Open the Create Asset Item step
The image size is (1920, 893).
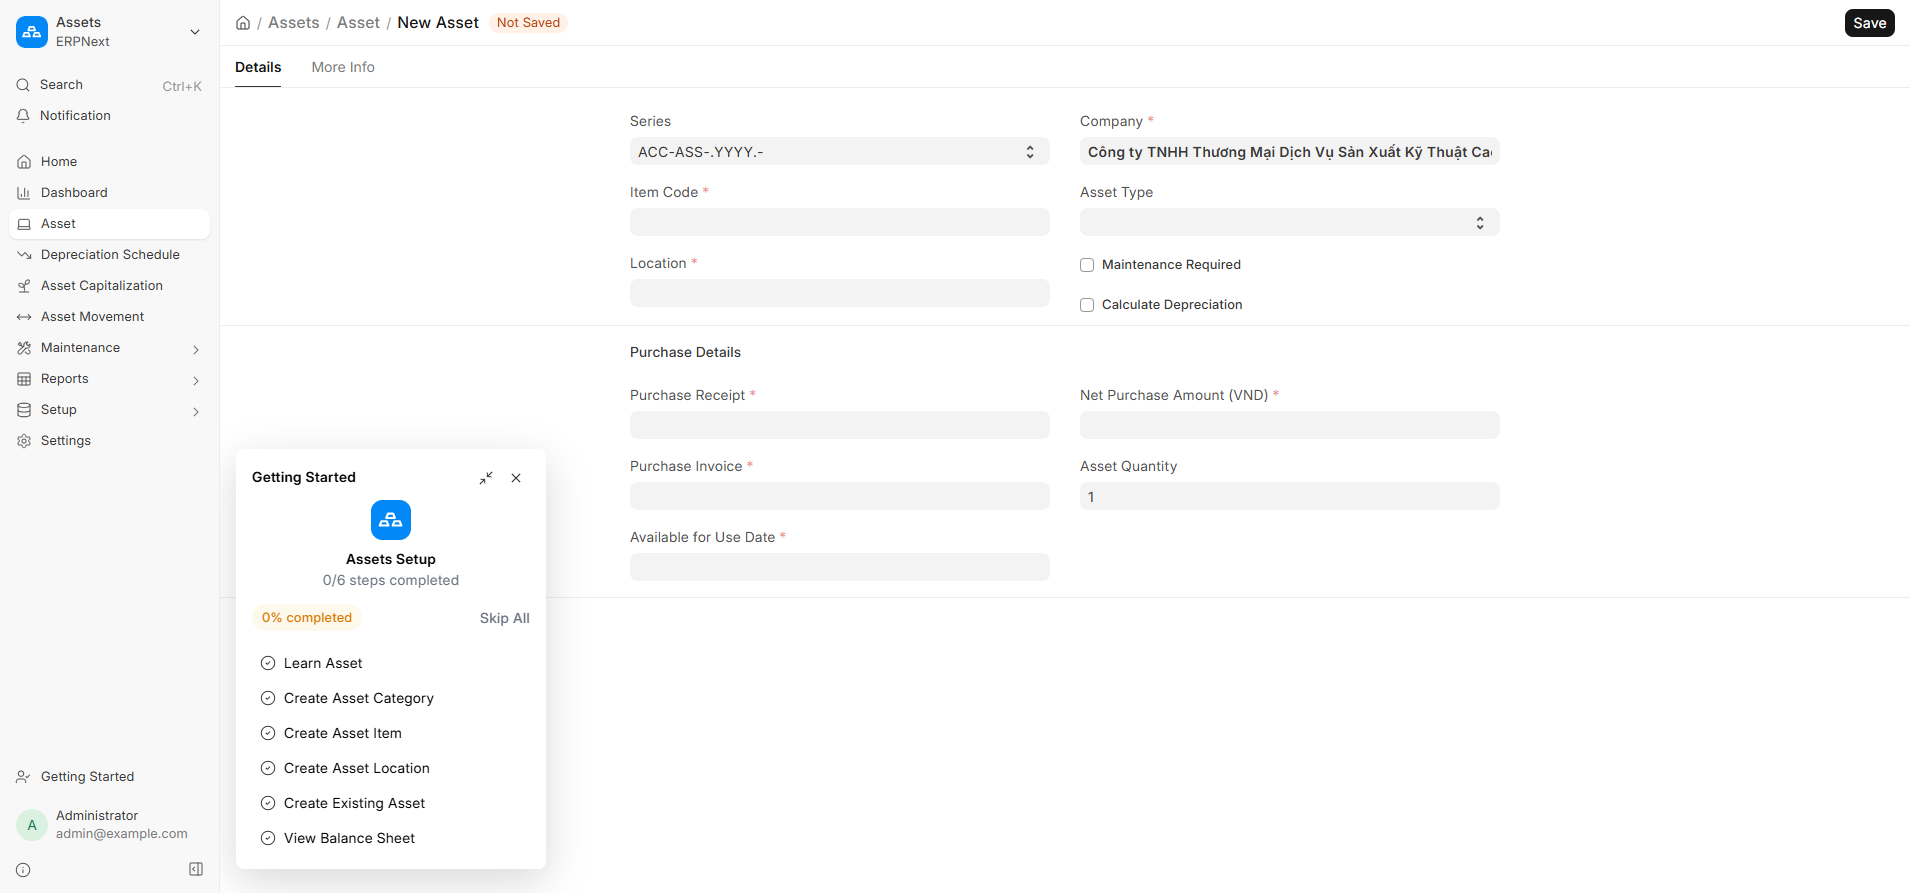click(343, 733)
